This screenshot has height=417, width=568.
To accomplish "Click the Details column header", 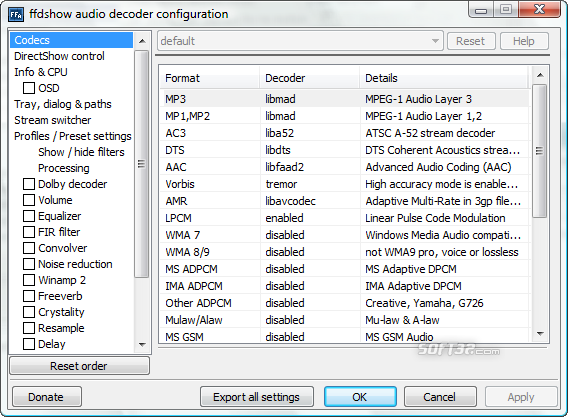I will 445,78.
